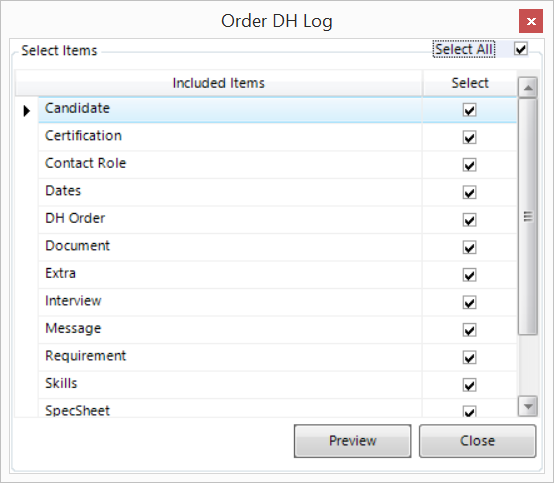Toggle the Requirement checkbox
Image resolution: width=554 pixels, height=483 pixels.
point(469,358)
